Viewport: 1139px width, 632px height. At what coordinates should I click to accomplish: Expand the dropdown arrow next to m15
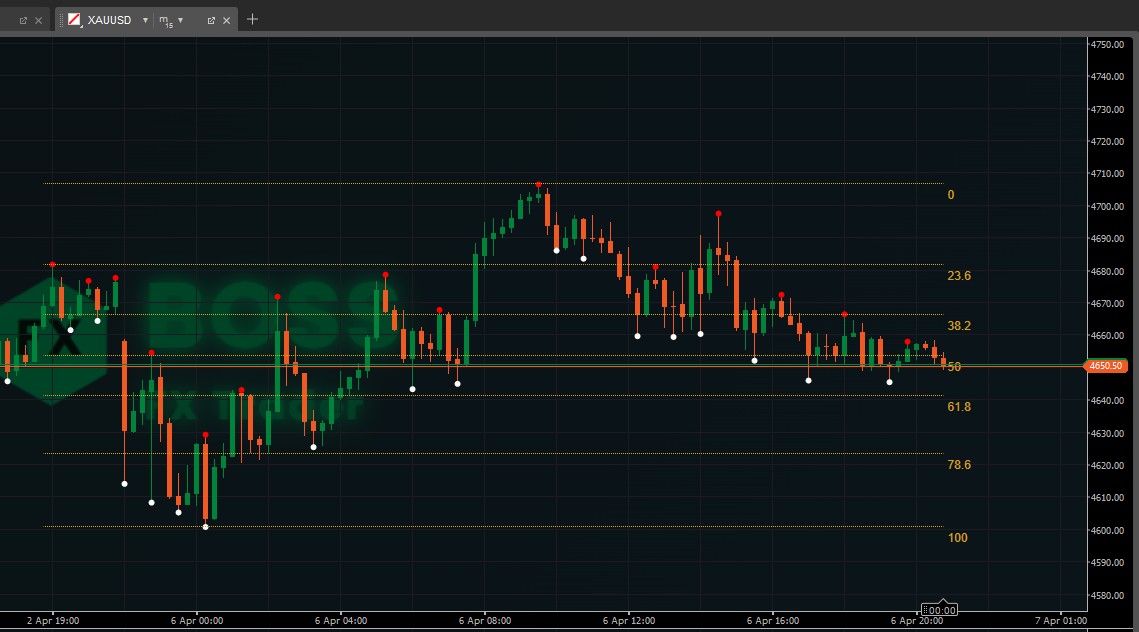pyautogui.click(x=180, y=20)
